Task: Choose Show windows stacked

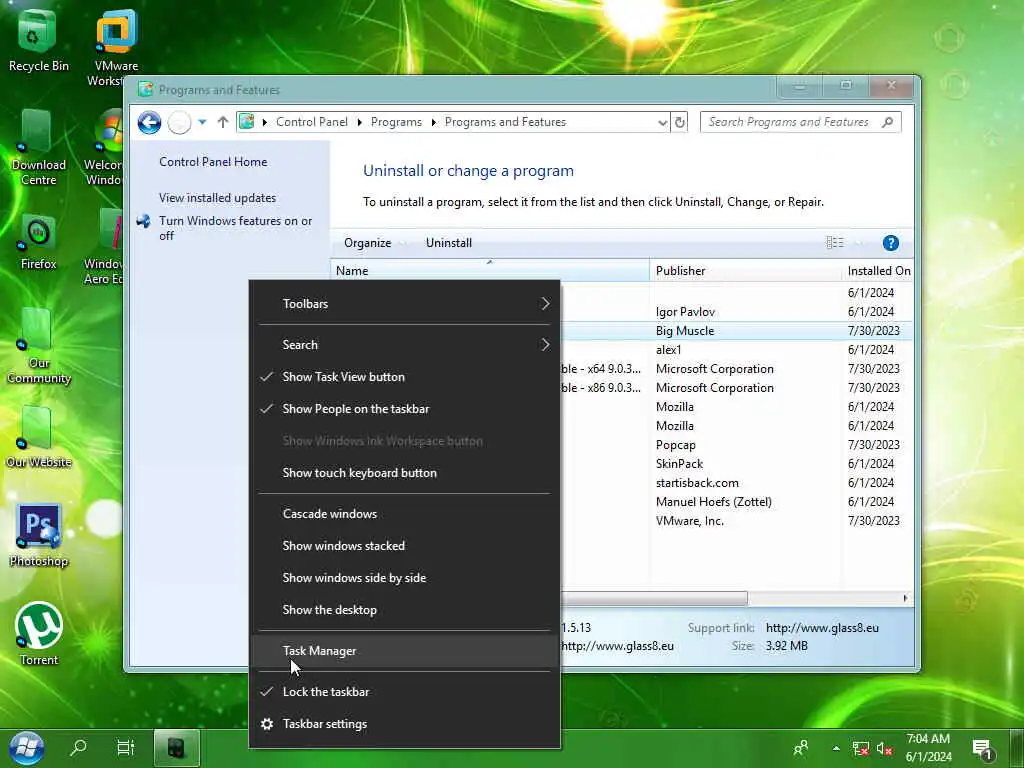Action: (405, 546)
